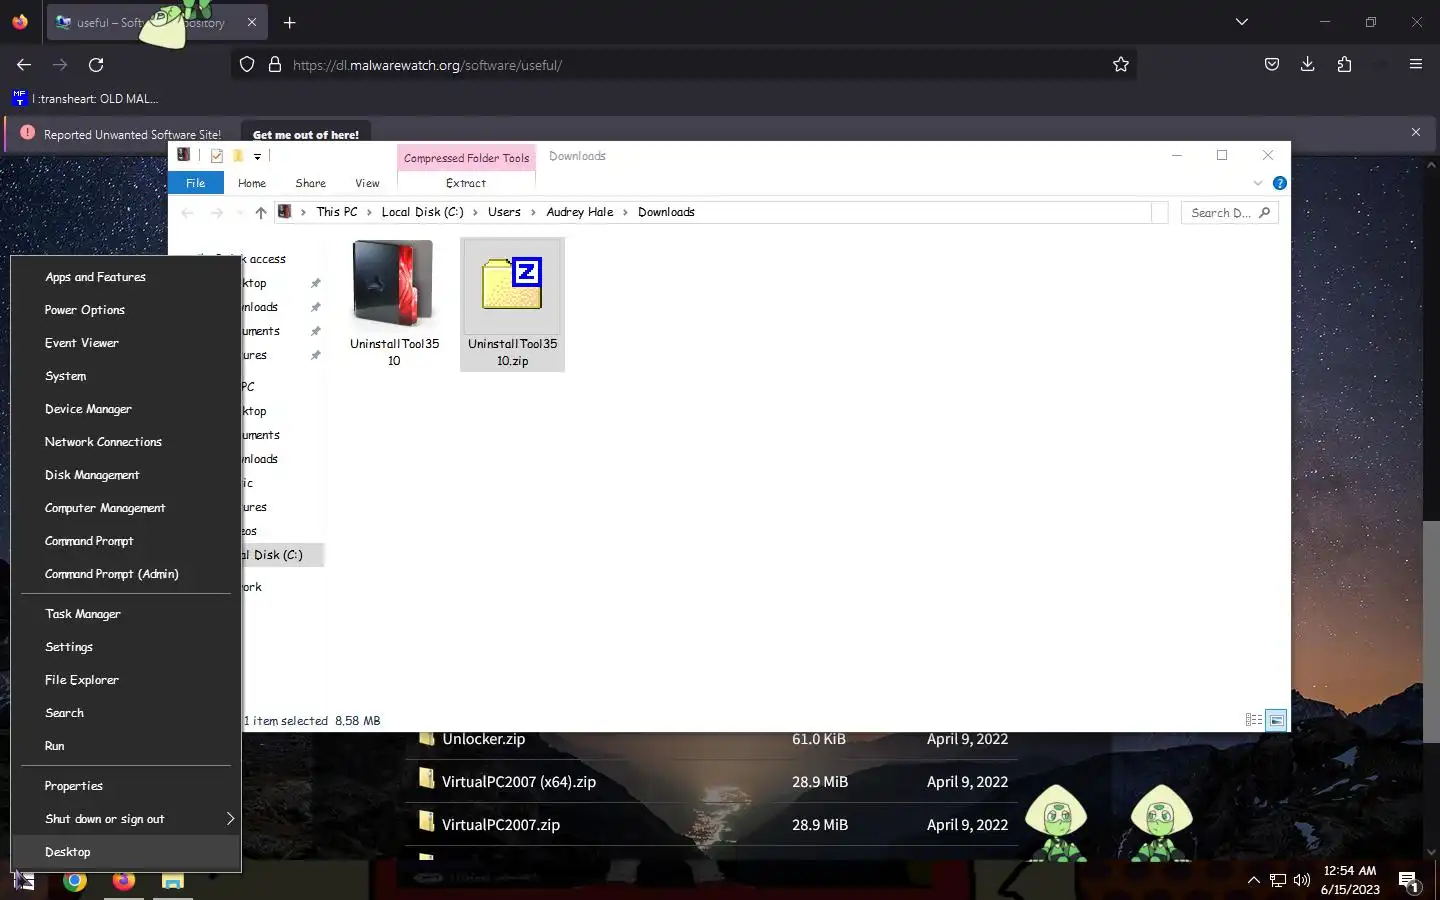Switch to the Share ribbon tab
1440x900 pixels.
(x=311, y=183)
